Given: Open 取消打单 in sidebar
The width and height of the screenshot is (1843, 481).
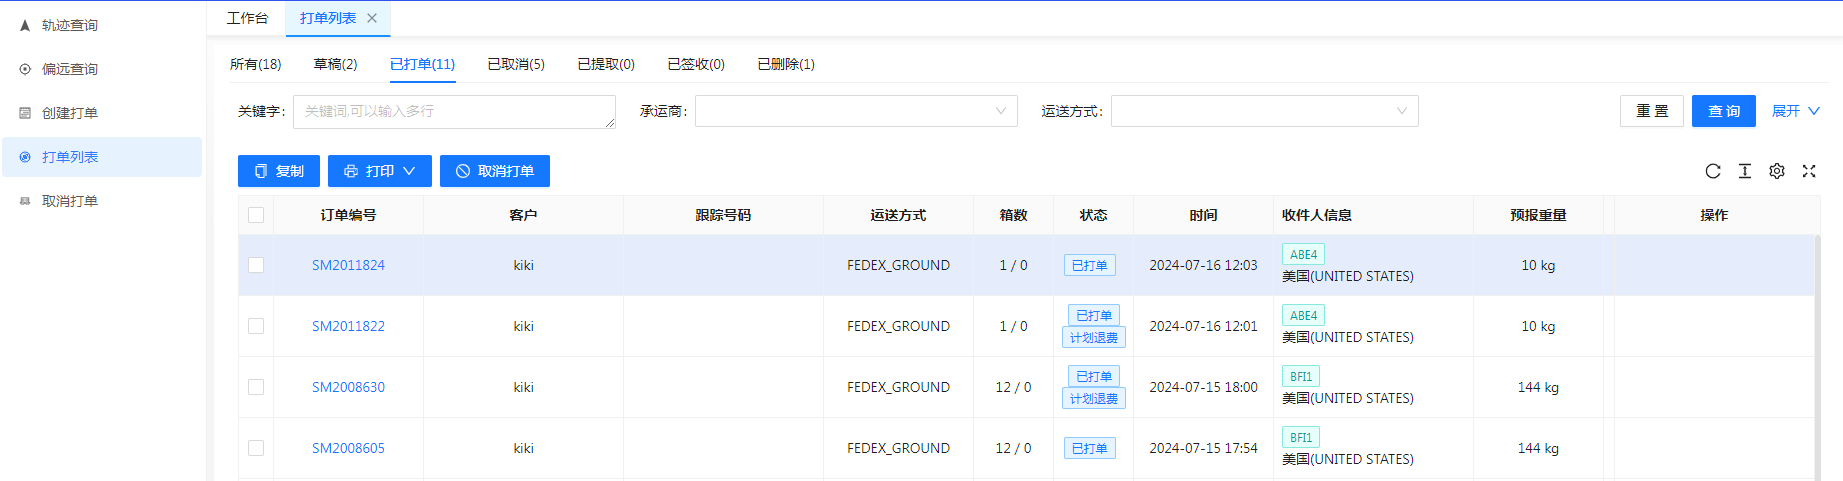Looking at the screenshot, I should tap(70, 201).
